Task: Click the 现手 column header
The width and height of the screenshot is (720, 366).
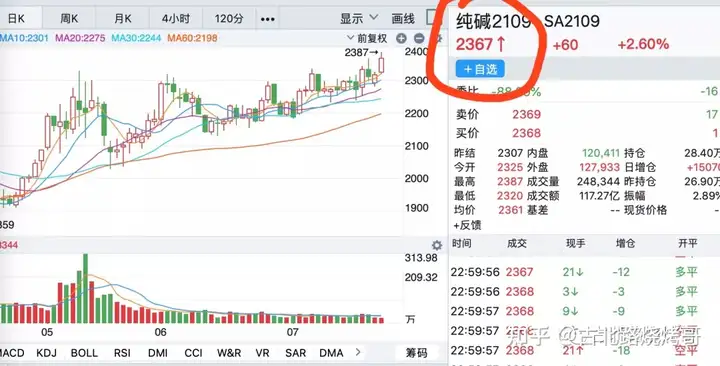Action: 575,243
